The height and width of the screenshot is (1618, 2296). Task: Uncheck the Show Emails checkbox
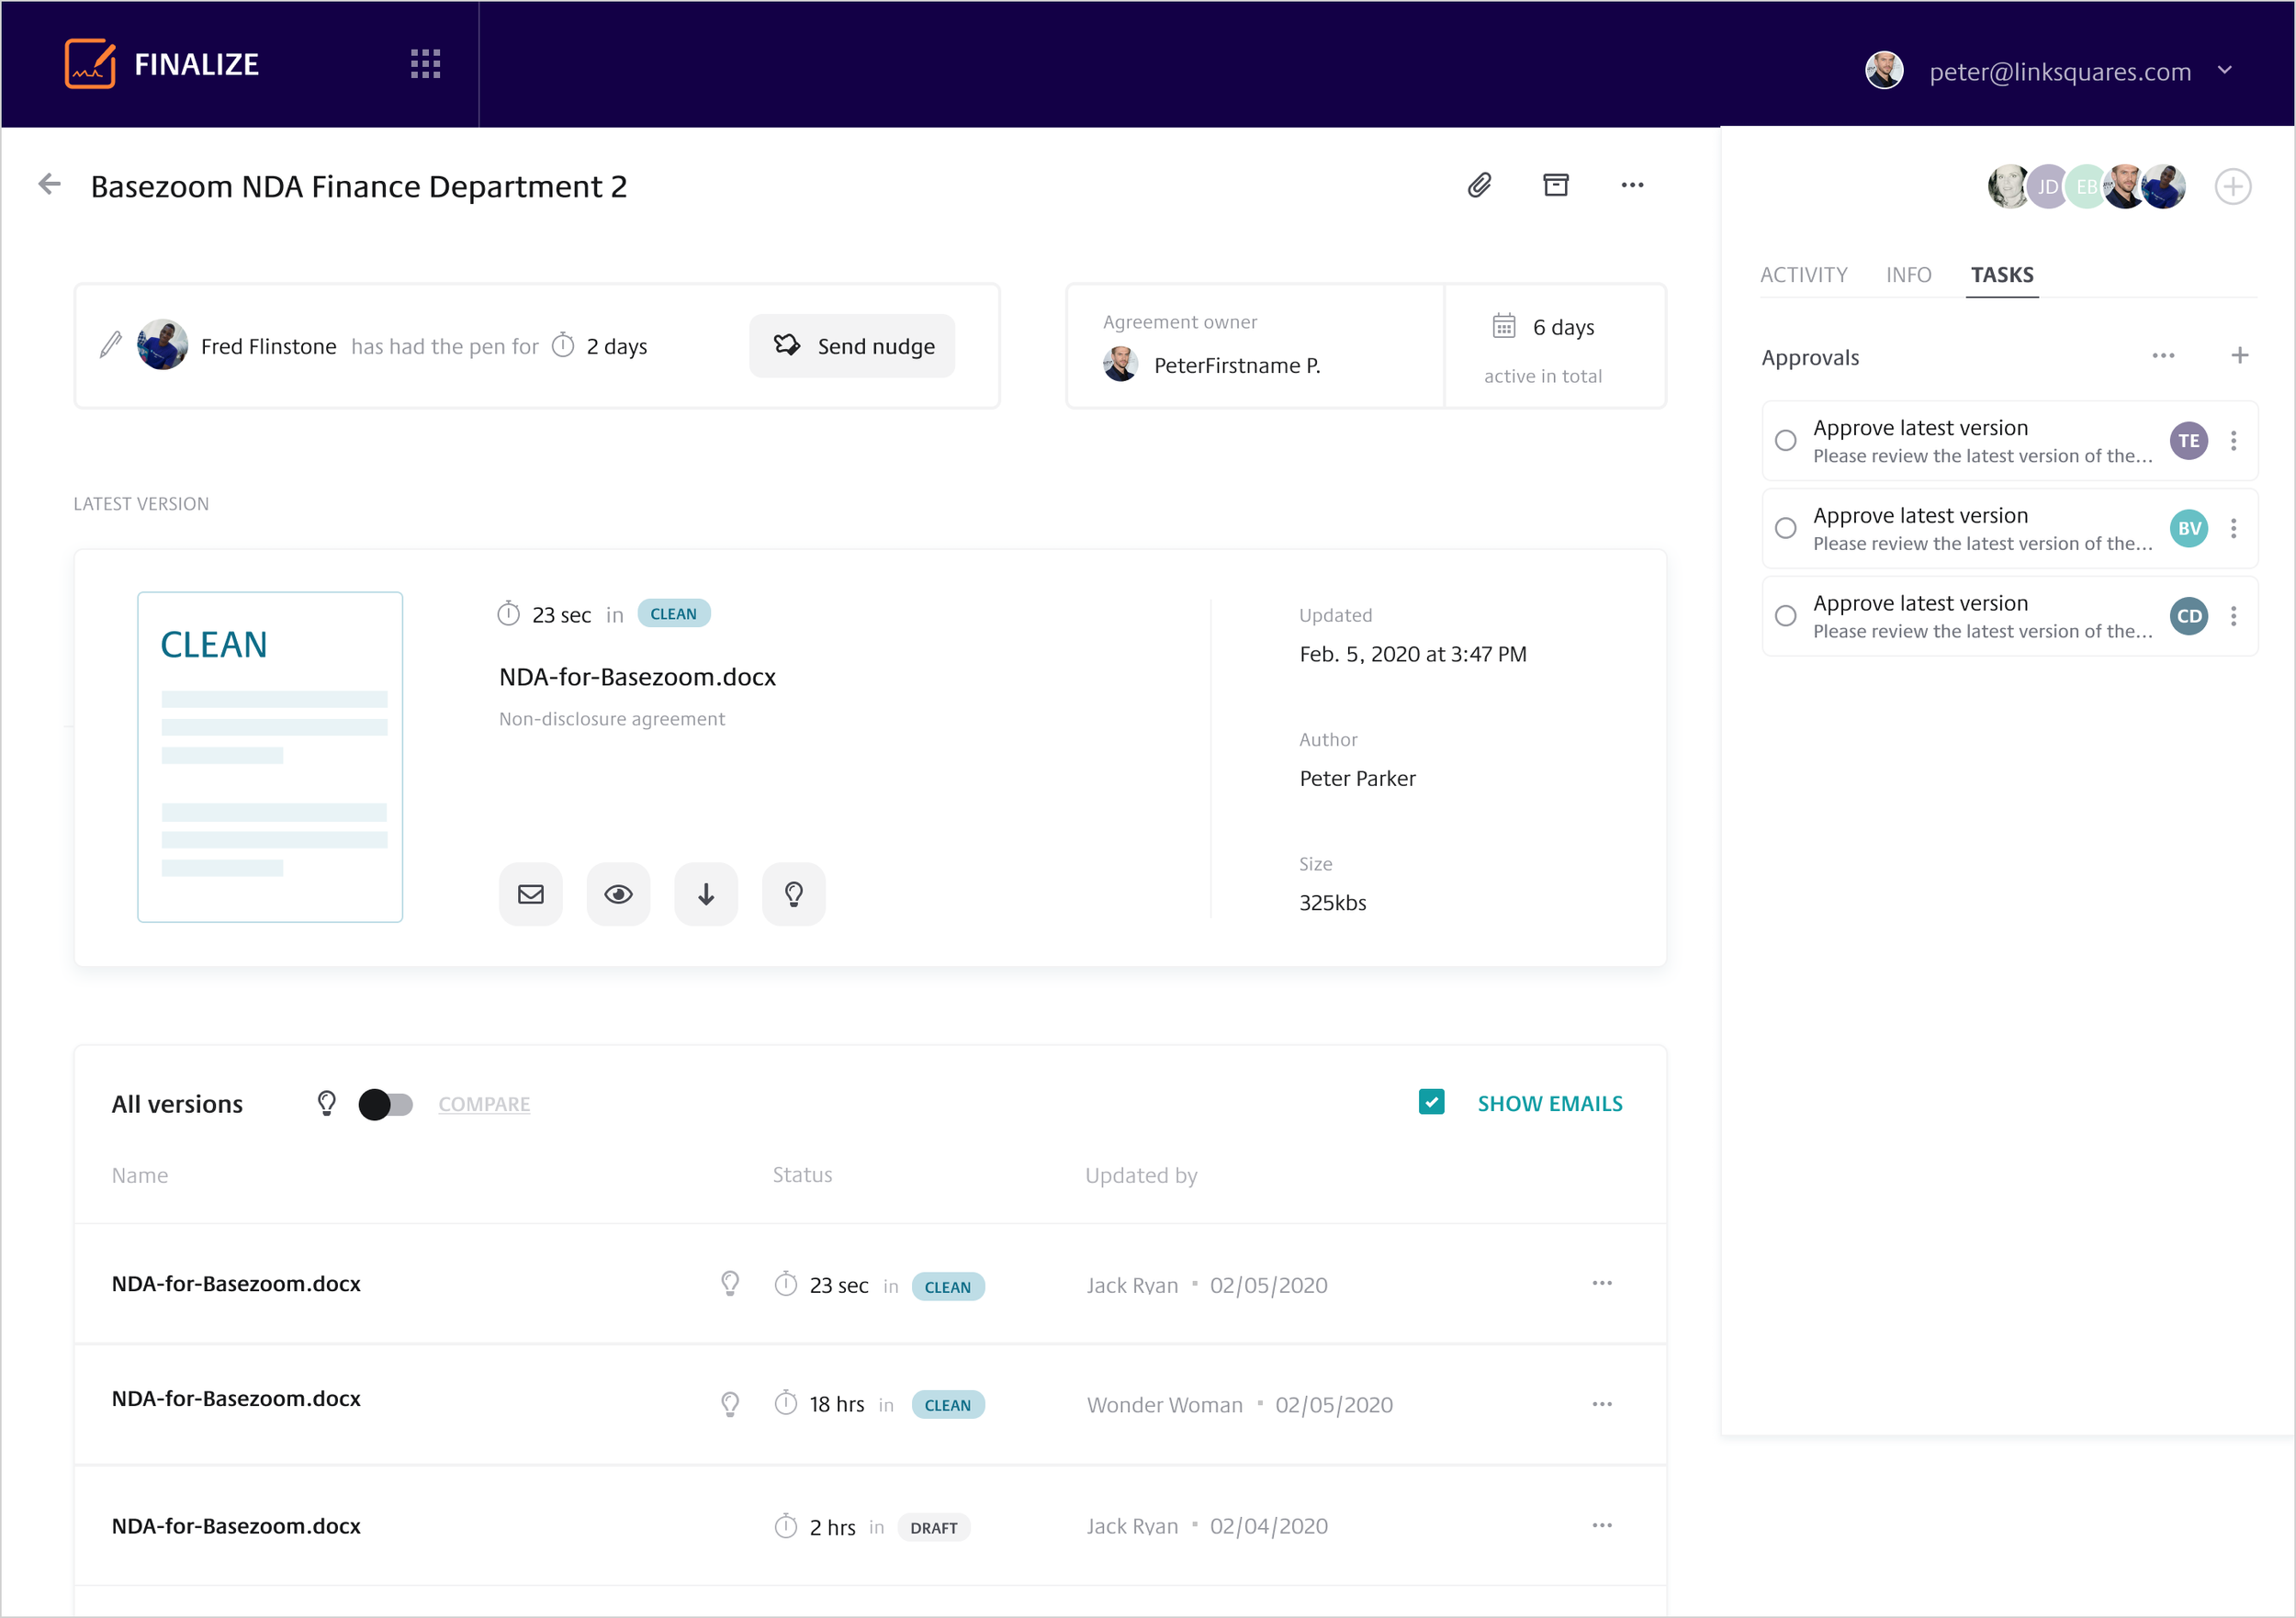point(1431,1102)
